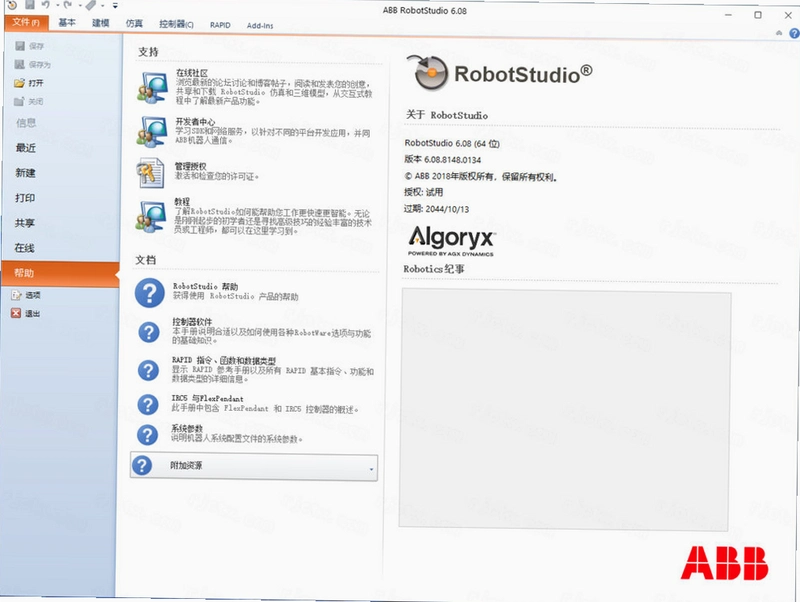Open the 在线社区 online community icon
Image resolution: width=800 pixels, height=602 pixels.
[152, 87]
